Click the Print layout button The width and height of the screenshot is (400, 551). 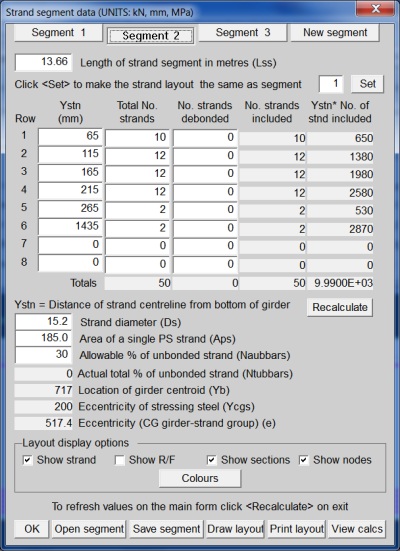pyautogui.click(x=297, y=529)
